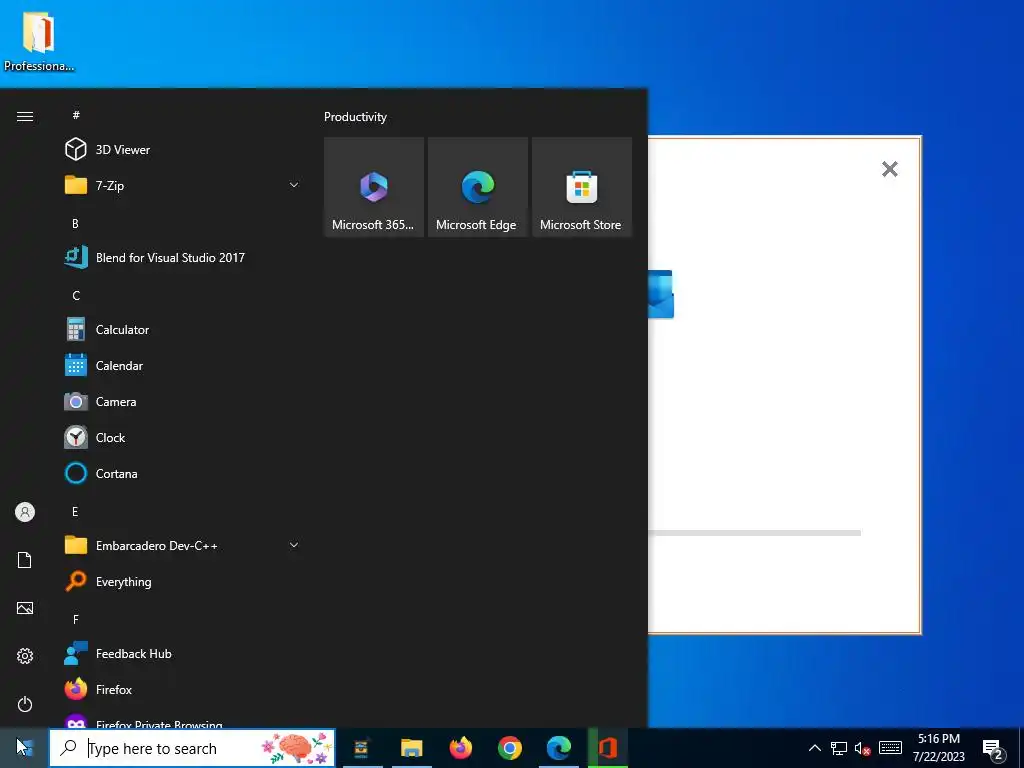Open 3D Viewer from the app list

coord(183,150)
